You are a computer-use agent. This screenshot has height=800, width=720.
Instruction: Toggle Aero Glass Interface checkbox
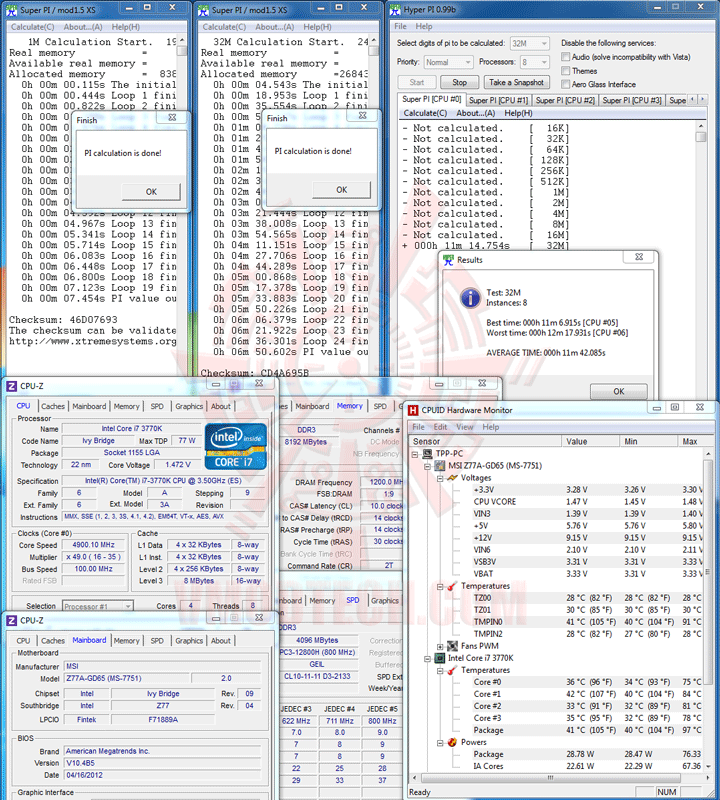565,84
